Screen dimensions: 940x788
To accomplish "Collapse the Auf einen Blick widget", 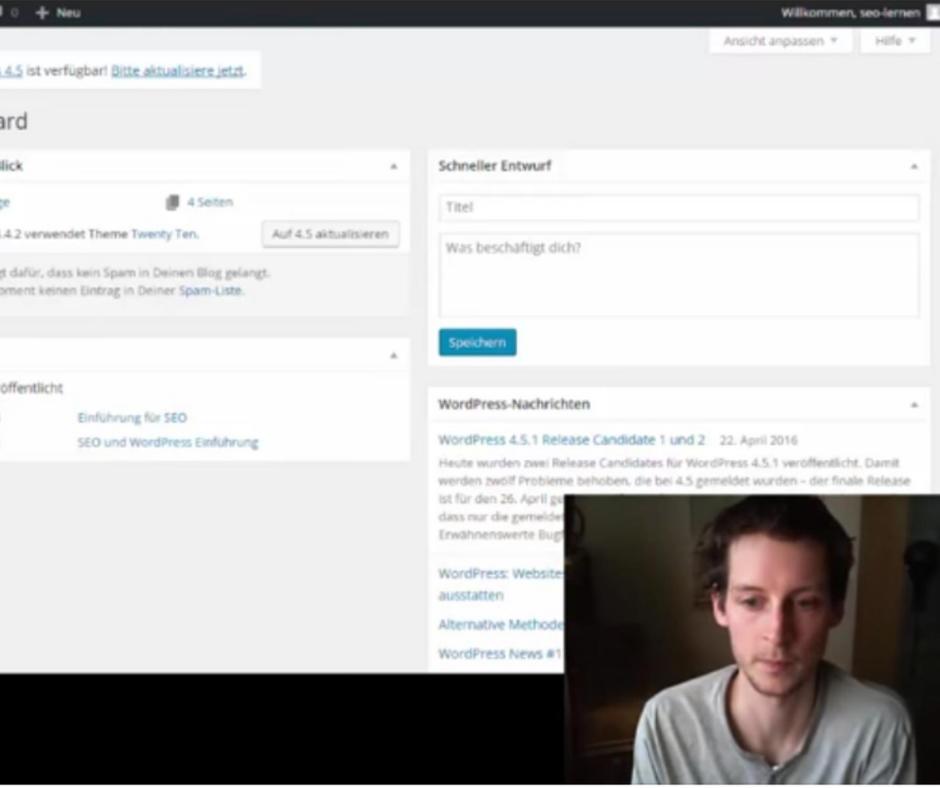I will pyautogui.click(x=394, y=166).
